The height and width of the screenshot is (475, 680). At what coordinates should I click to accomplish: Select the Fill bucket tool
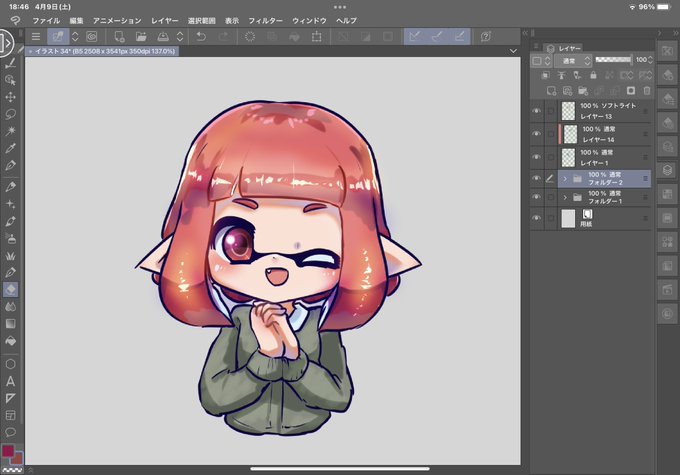pos(10,341)
